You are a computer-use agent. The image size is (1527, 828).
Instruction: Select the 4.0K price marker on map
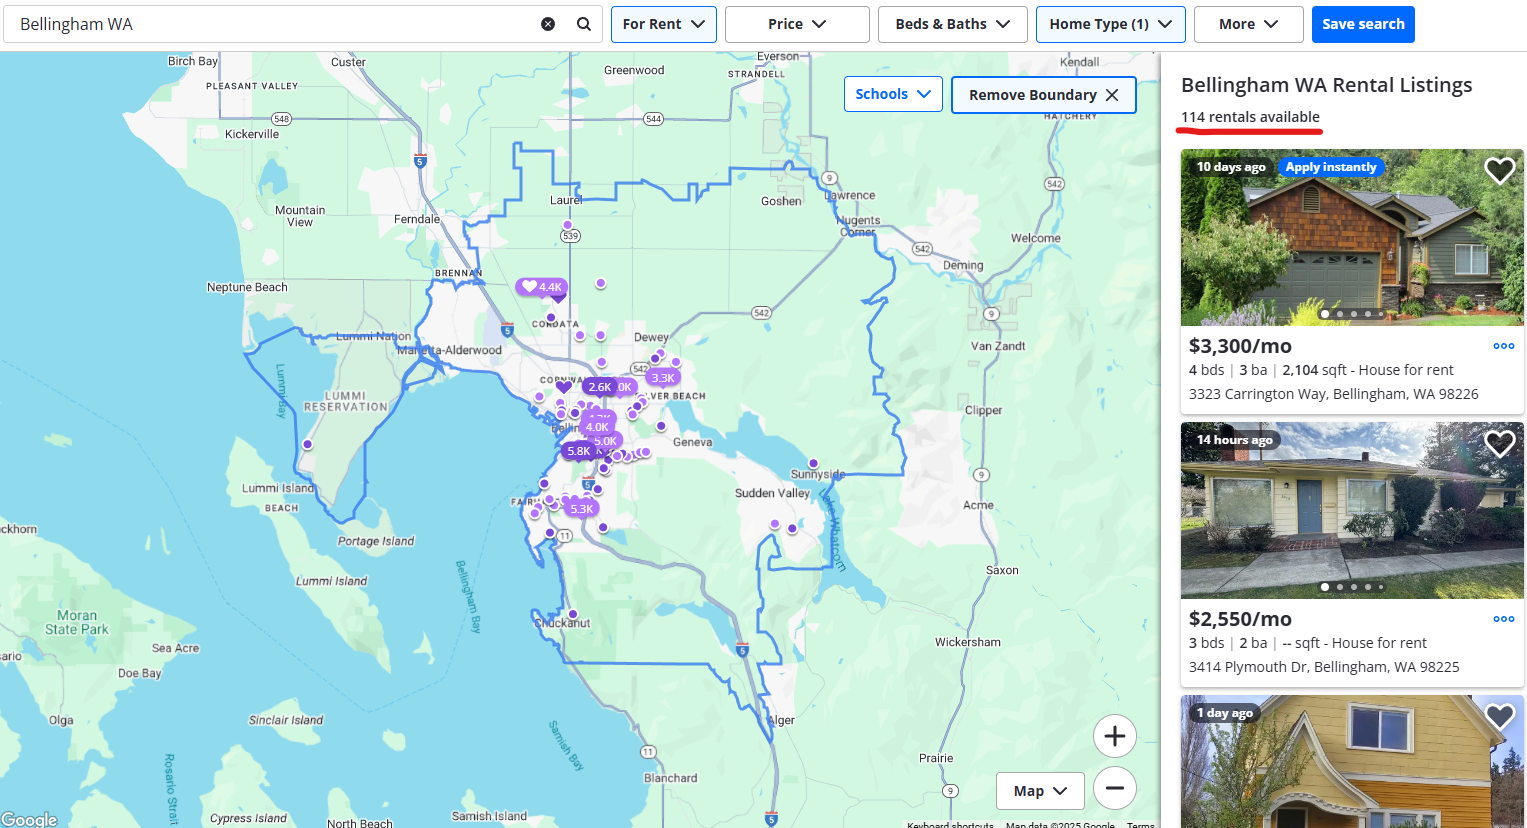point(597,427)
